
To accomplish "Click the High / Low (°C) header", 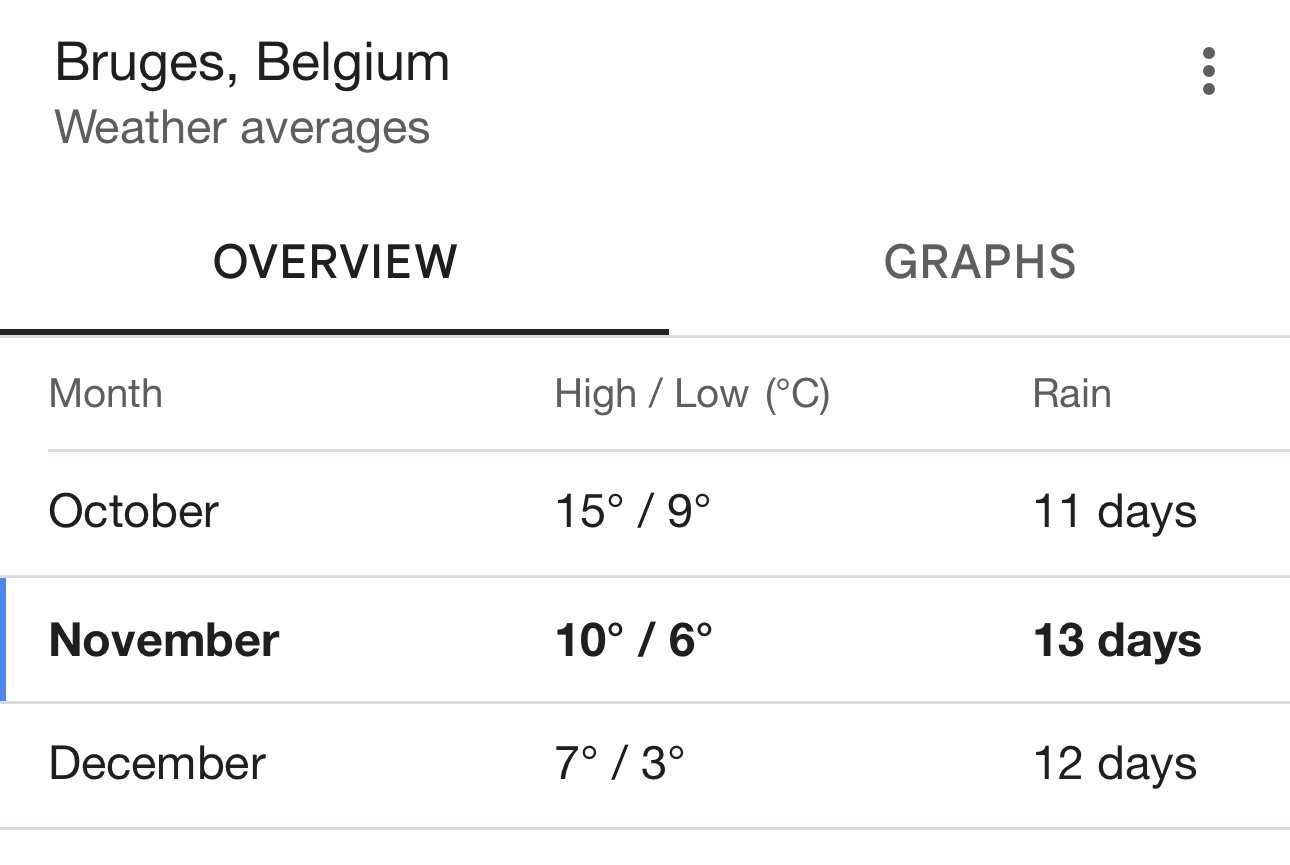I will tap(692, 394).
